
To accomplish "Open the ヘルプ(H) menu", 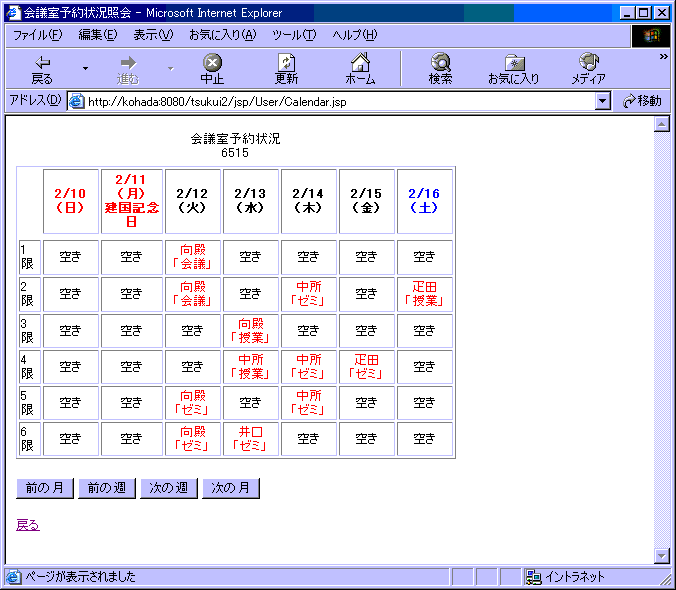I will pyautogui.click(x=355, y=35).
